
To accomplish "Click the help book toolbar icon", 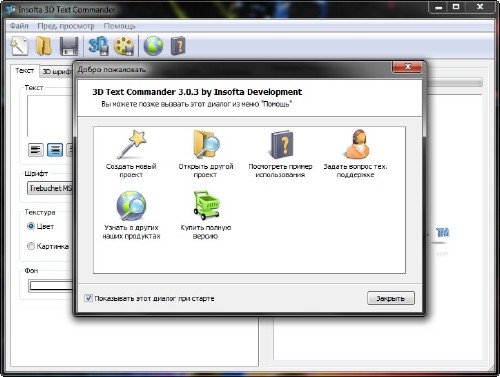I will coord(178,46).
